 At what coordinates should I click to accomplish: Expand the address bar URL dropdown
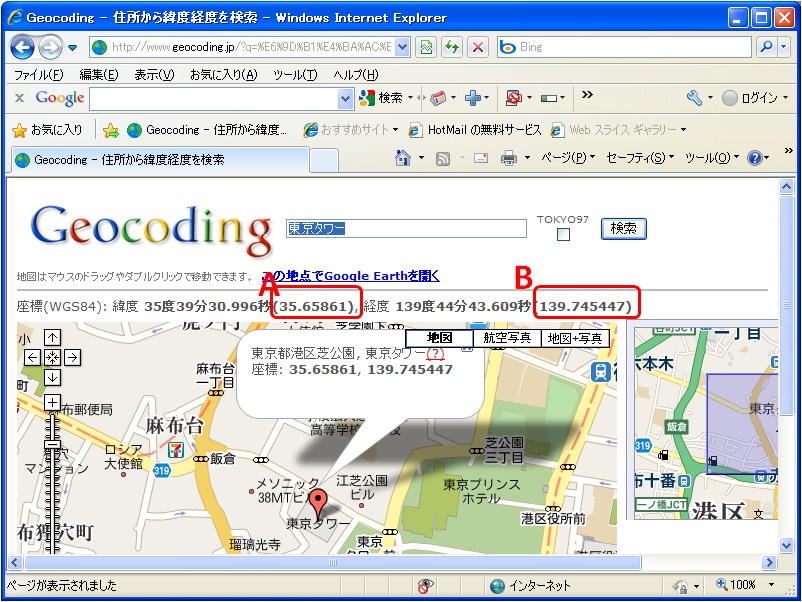[403, 47]
